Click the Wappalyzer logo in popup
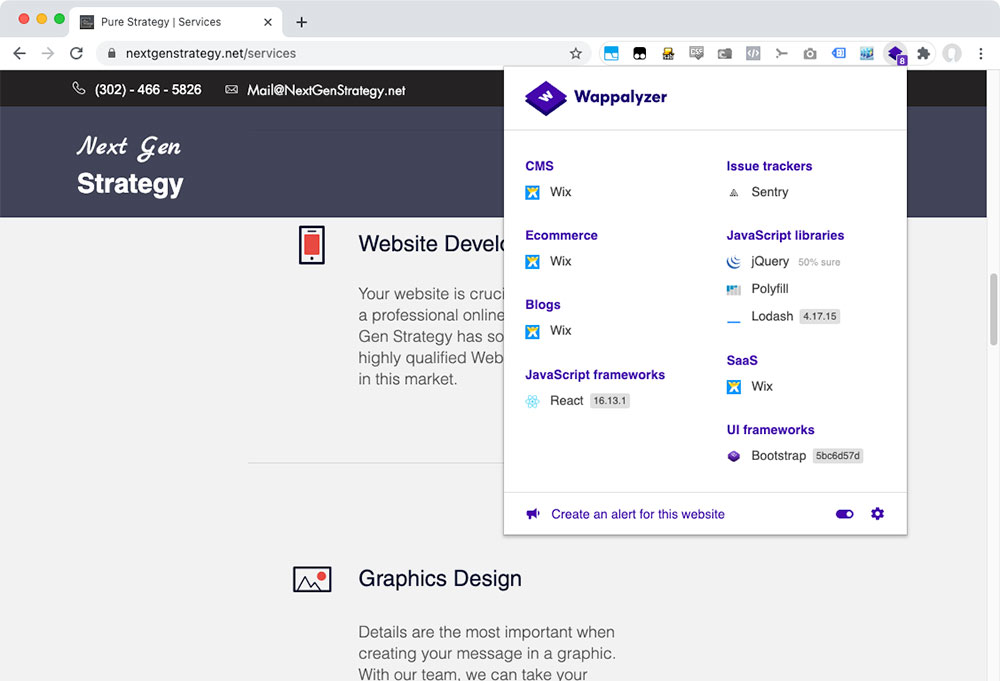Viewport: 1000px width, 681px height. [x=596, y=98]
